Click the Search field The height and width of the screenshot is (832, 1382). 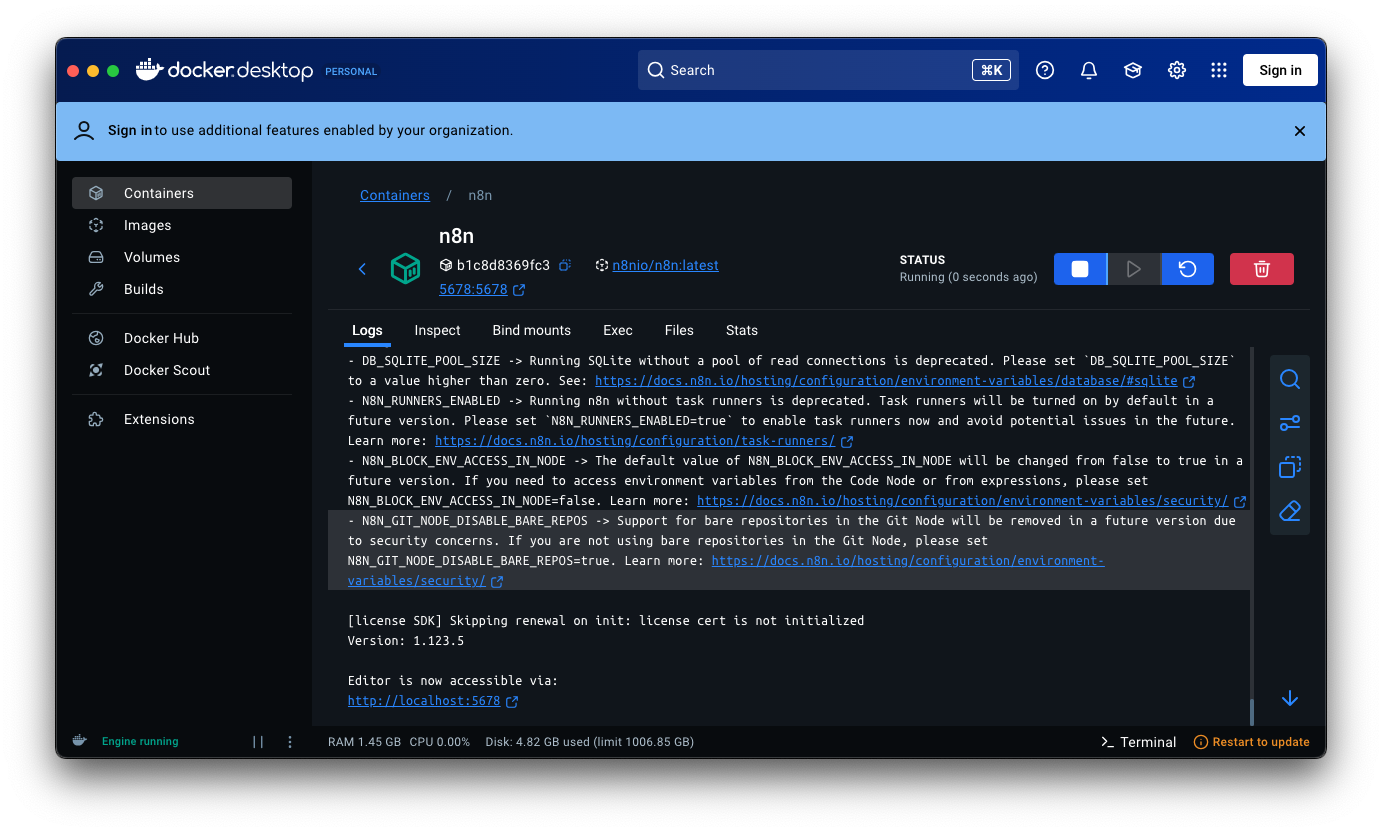click(x=828, y=70)
